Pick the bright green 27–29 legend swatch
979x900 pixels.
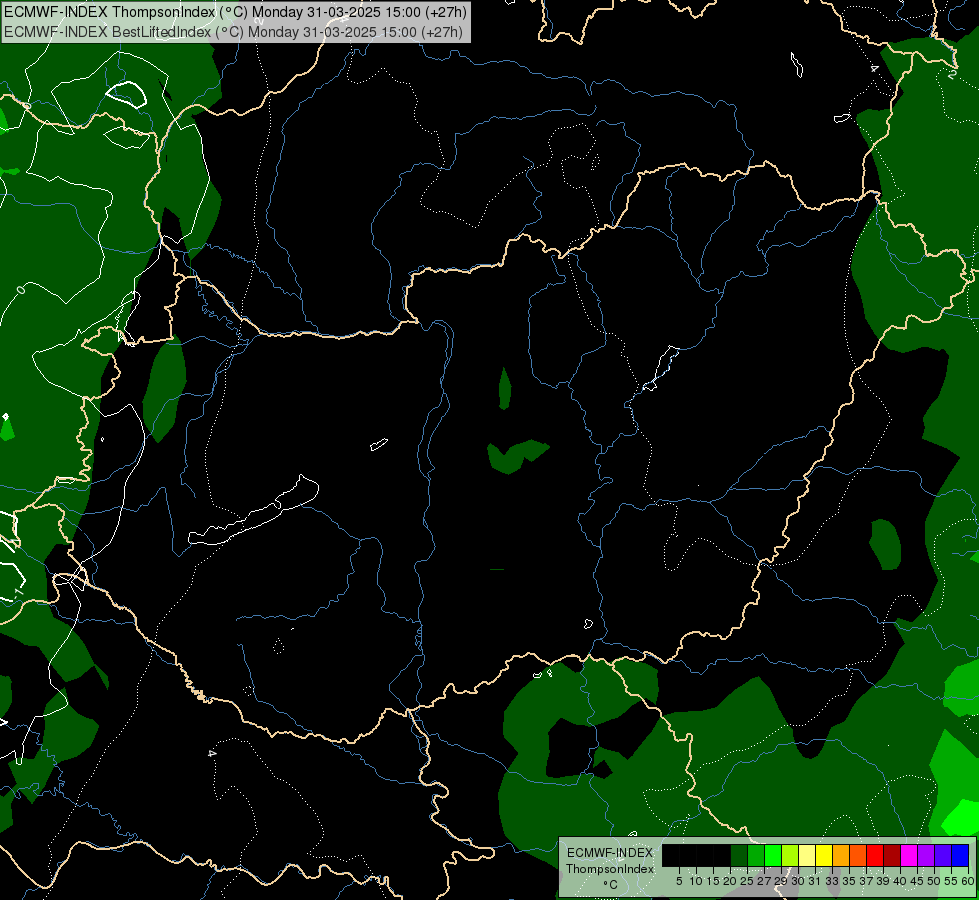pos(773,856)
